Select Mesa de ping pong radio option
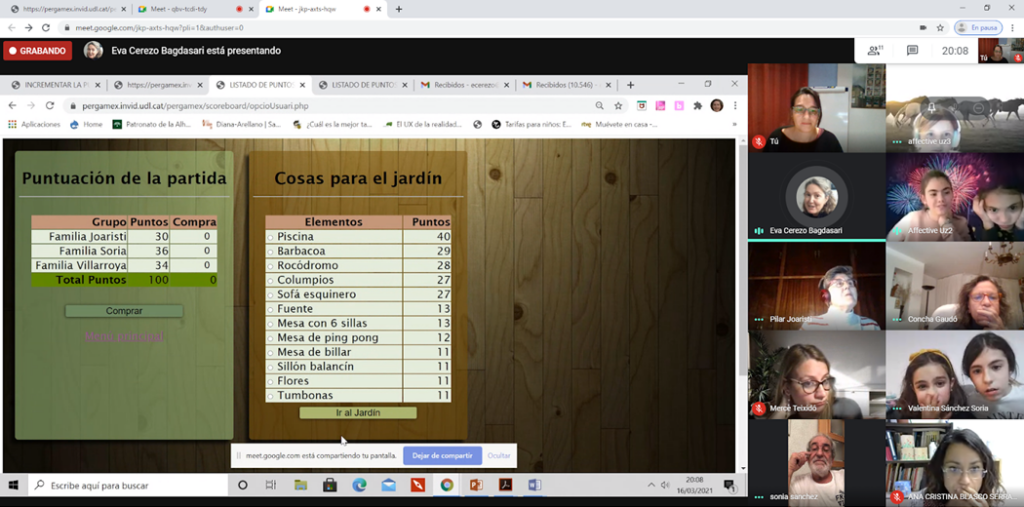The image size is (1024, 507). coord(271,338)
